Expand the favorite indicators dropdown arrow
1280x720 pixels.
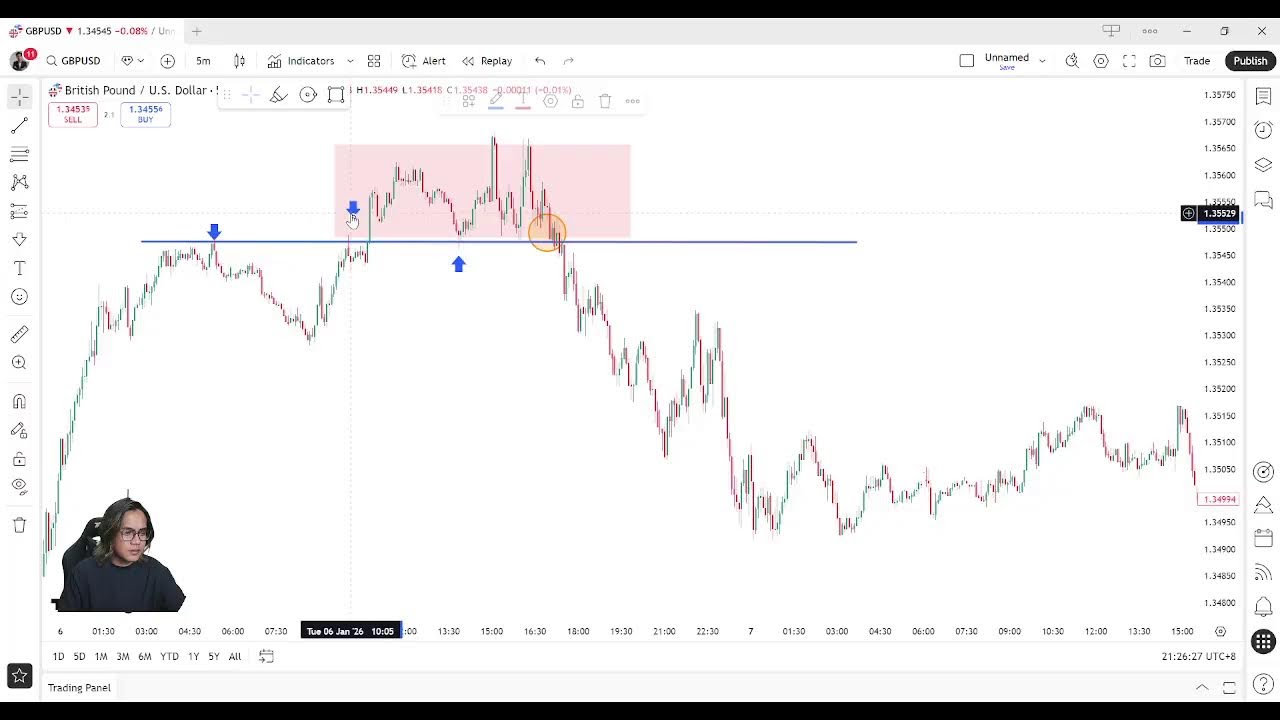[350, 61]
